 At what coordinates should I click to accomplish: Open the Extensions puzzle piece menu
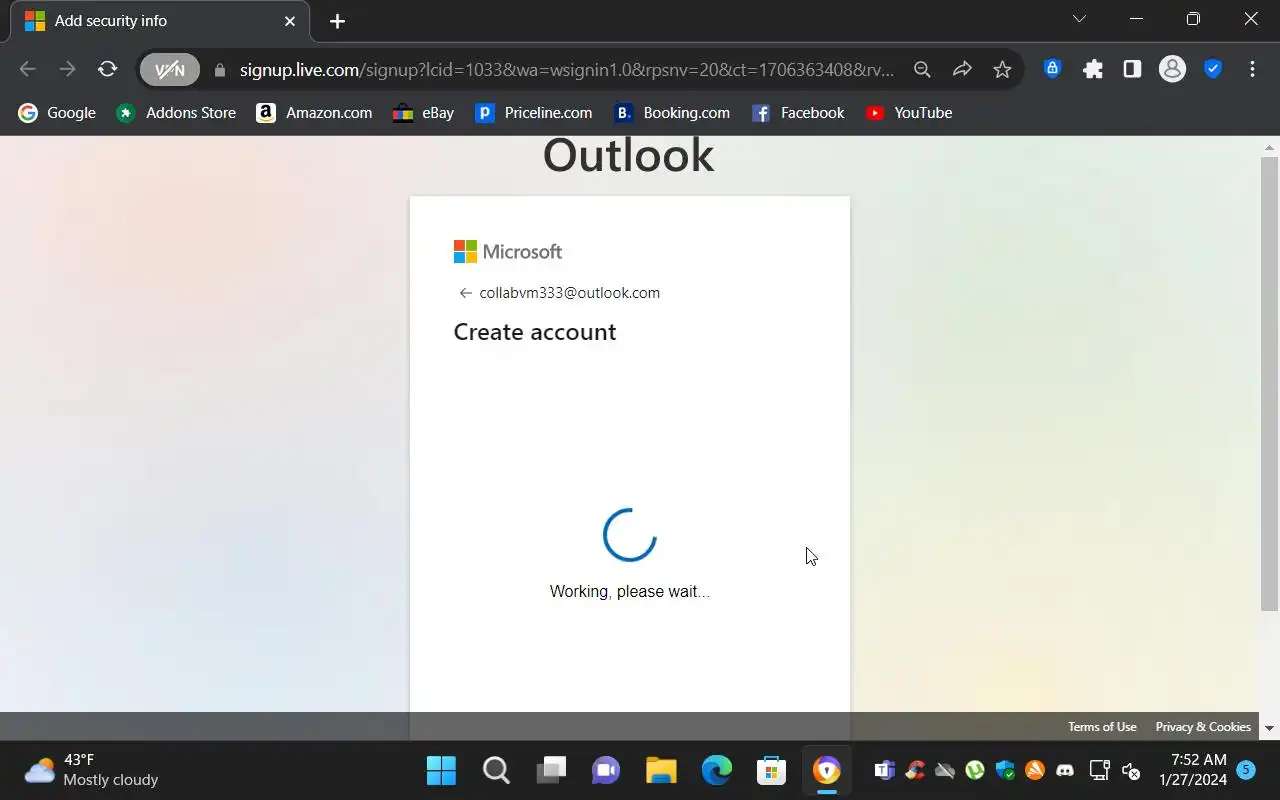coord(1093,69)
